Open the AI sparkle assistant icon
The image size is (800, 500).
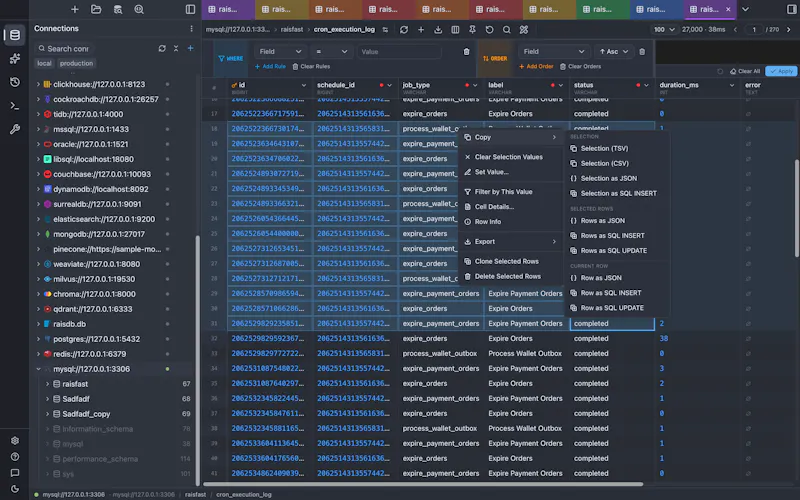tap(14, 59)
